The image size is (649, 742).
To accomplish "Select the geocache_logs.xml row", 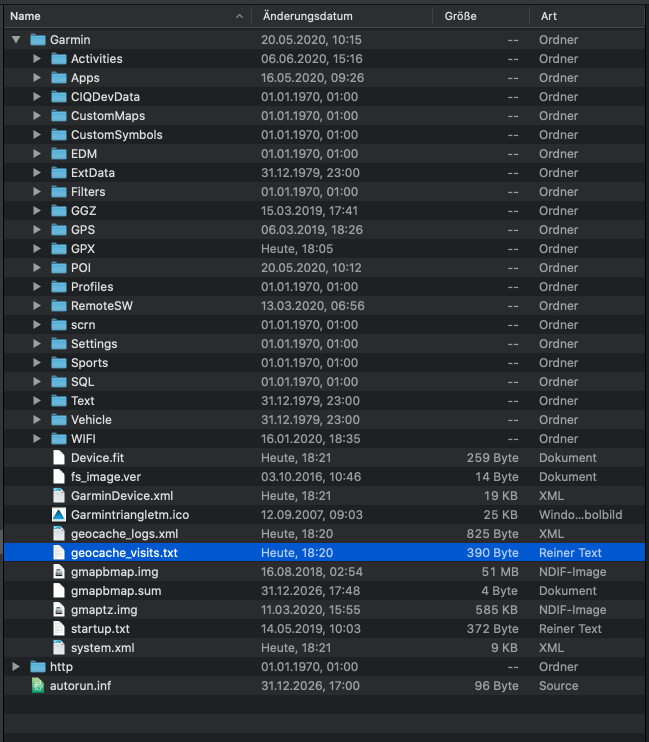I will [x=324, y=534].
